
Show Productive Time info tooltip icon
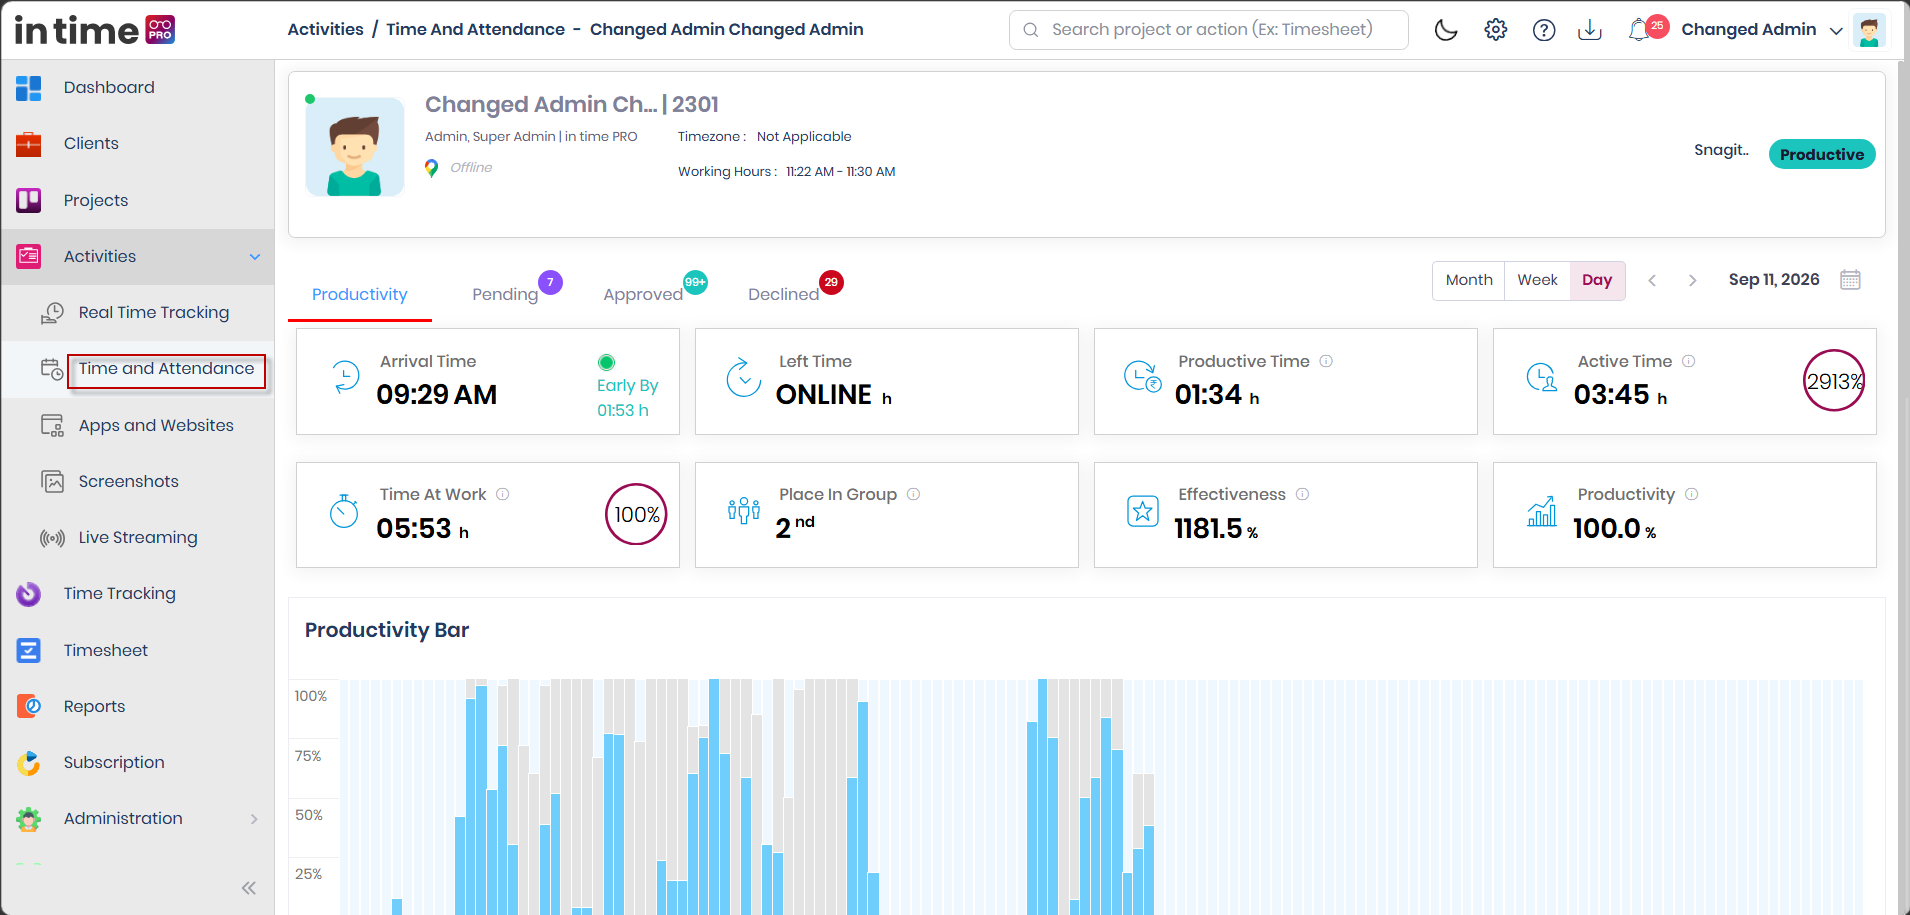[x=1326, y=361]
